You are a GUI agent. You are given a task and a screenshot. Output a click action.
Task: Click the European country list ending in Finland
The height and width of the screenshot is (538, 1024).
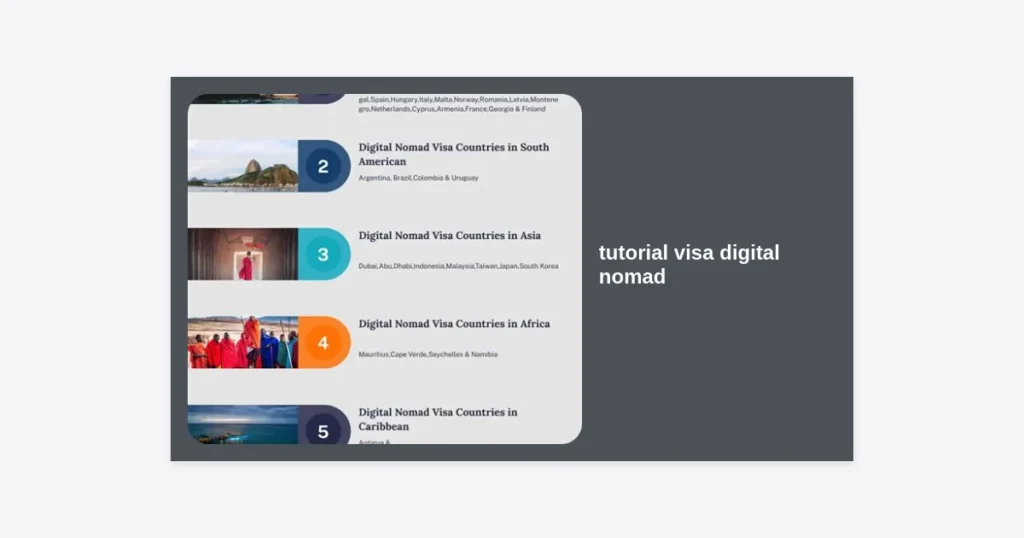click(x=458, y=104)
